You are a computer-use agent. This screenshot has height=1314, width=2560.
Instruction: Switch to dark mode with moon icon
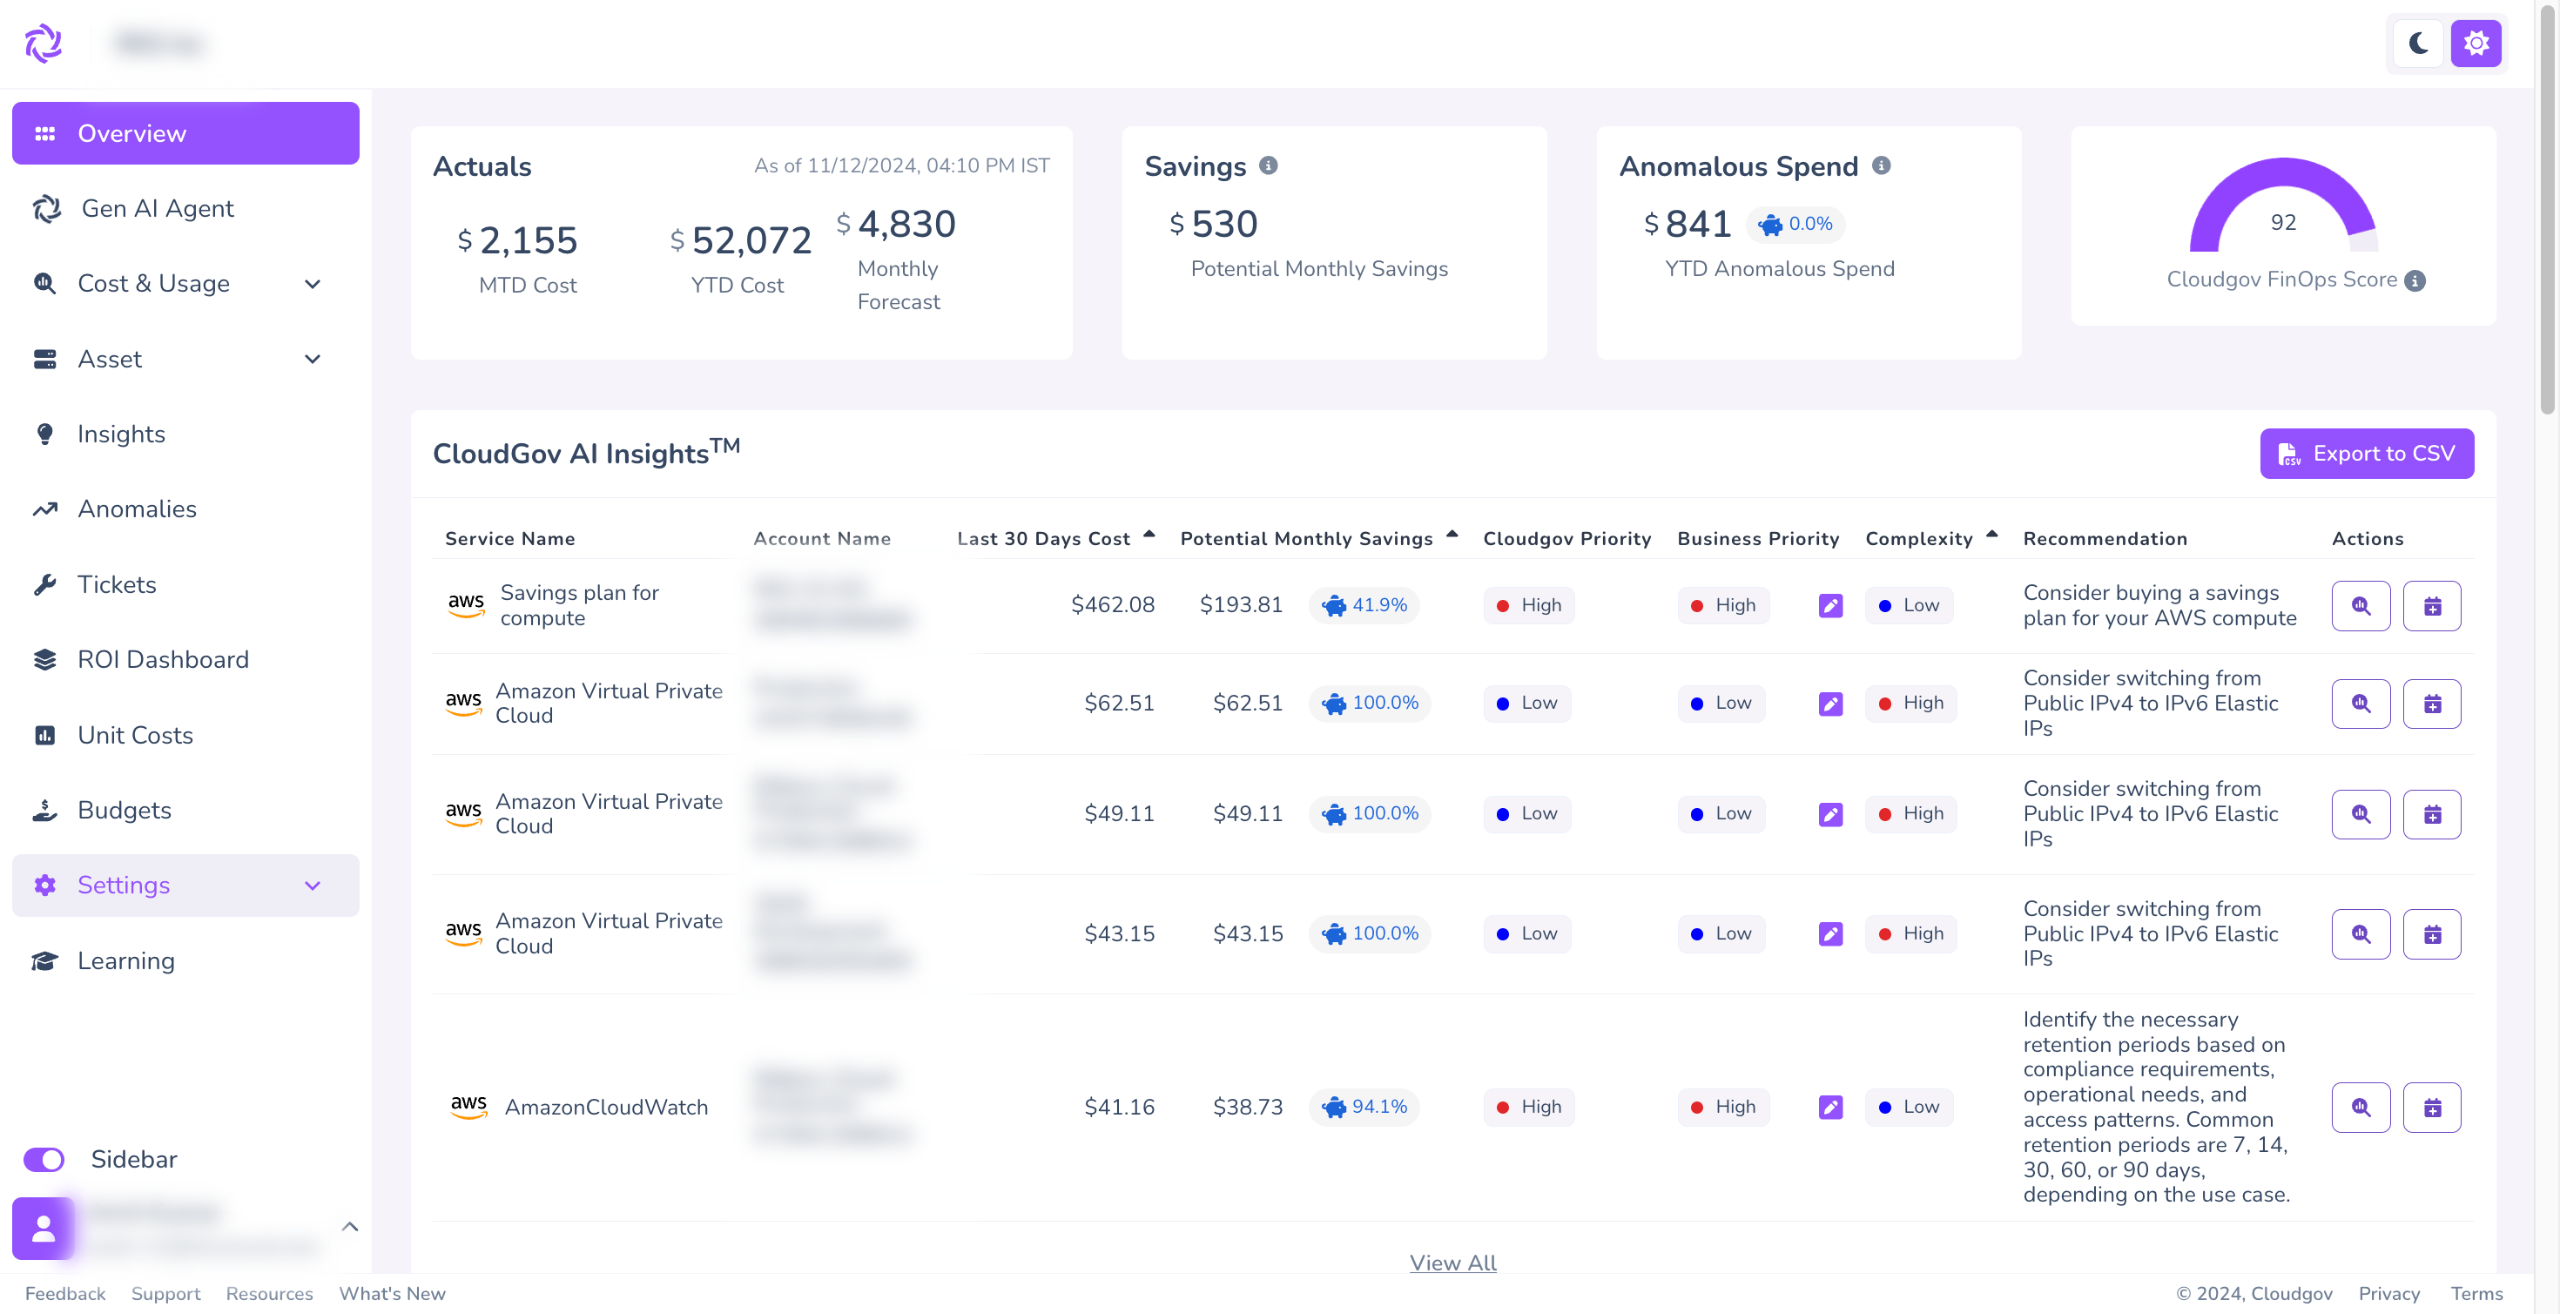[x=2418, y=43]
